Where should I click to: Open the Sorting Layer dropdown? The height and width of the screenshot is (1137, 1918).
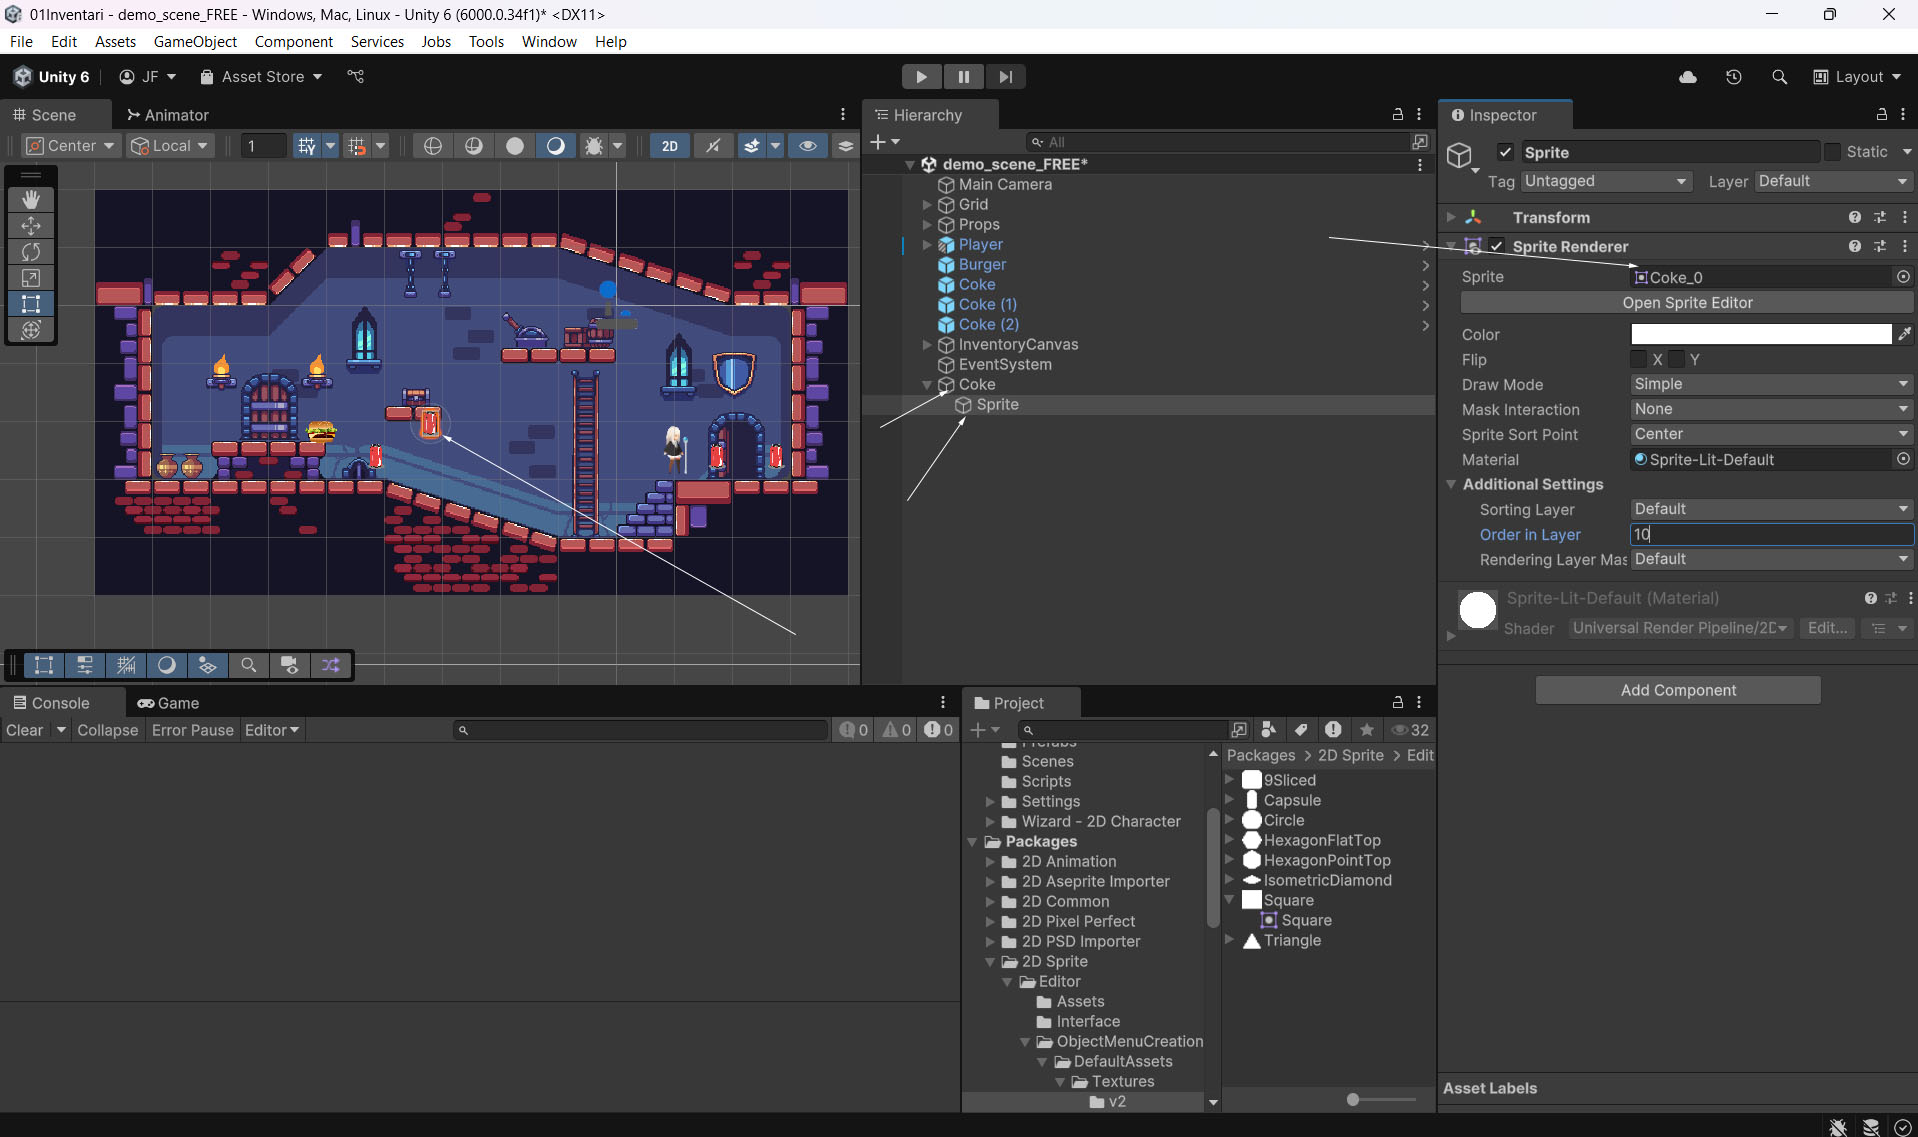click(x=1770, y=510)
